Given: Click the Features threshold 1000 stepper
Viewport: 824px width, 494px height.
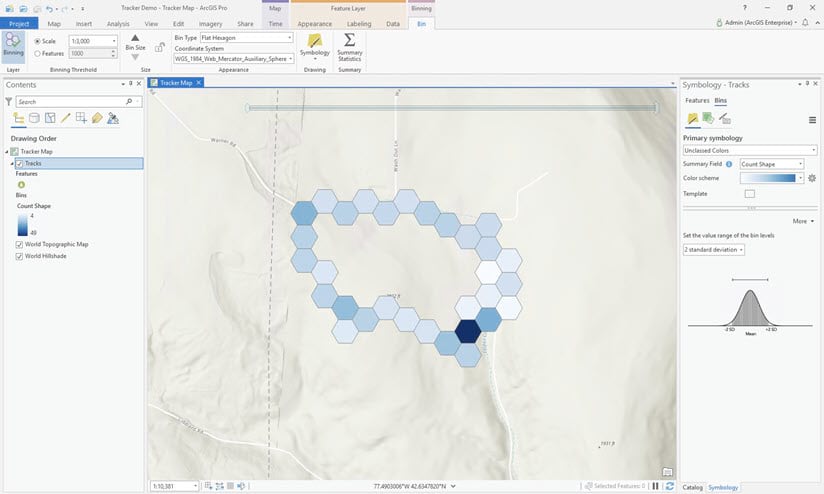Looking at the screenshot, I should coord(114,54).
